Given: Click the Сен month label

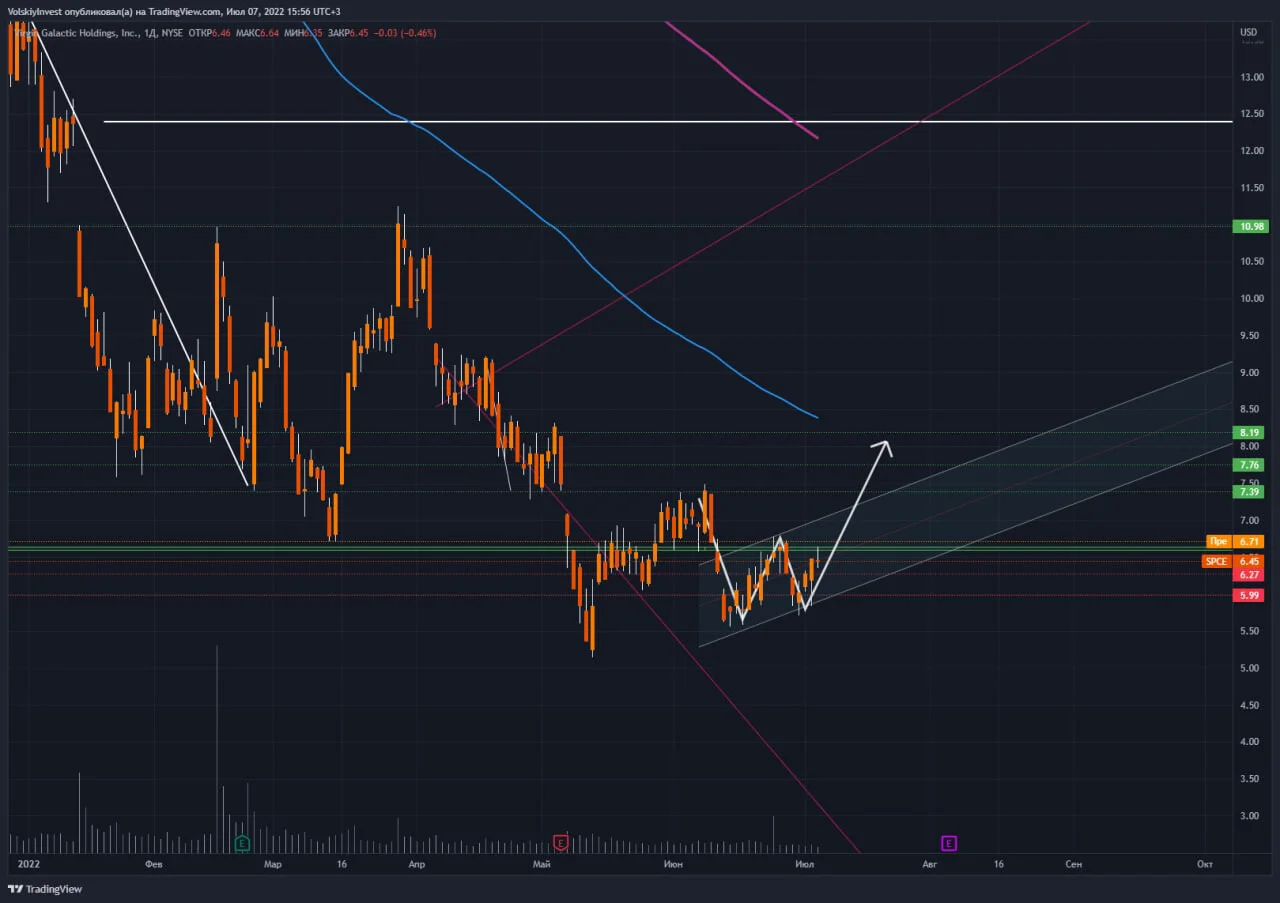Looking at the screenshot, I should 1074,863.
